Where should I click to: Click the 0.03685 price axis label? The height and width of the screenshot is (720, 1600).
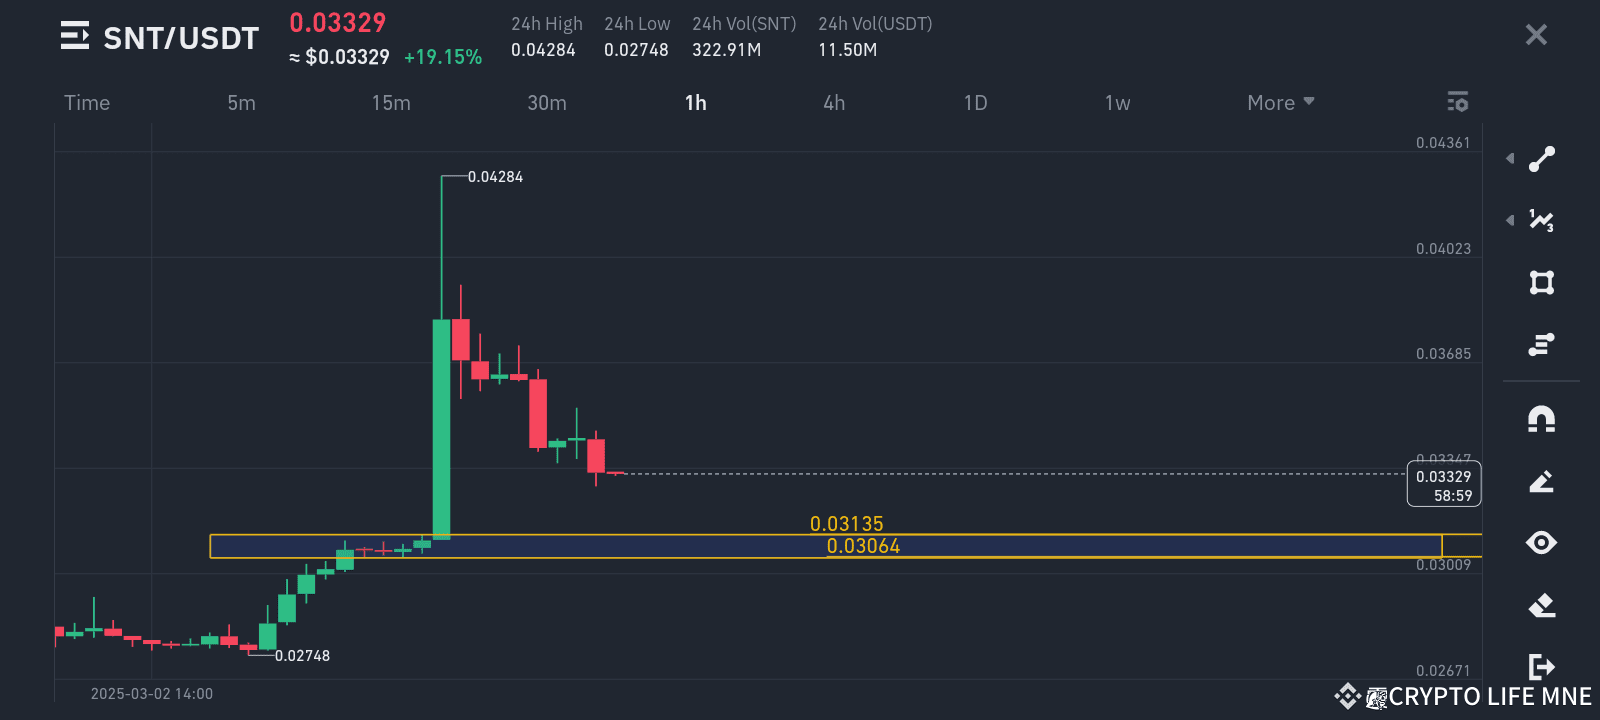tap(1443, 354)
